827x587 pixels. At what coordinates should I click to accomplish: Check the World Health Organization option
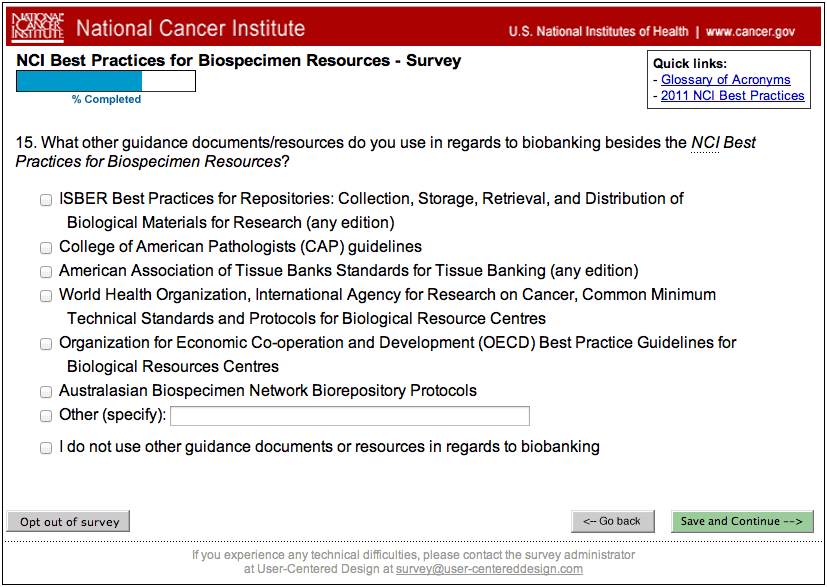click(46, 296)
